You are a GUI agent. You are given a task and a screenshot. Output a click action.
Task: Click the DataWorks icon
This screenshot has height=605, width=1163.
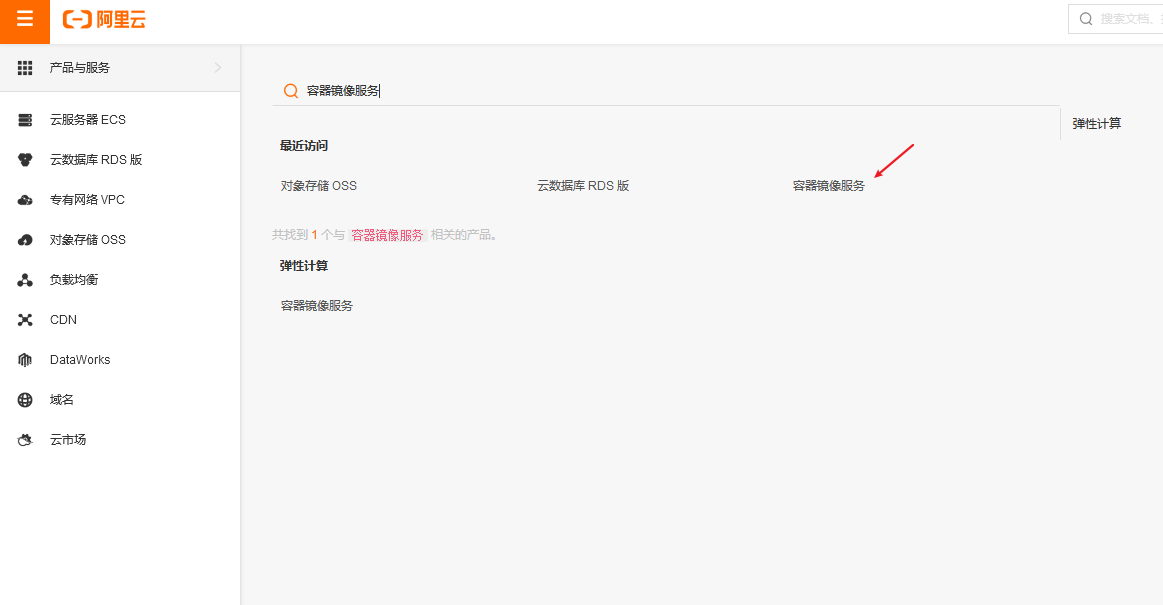(x=26, y=360)
